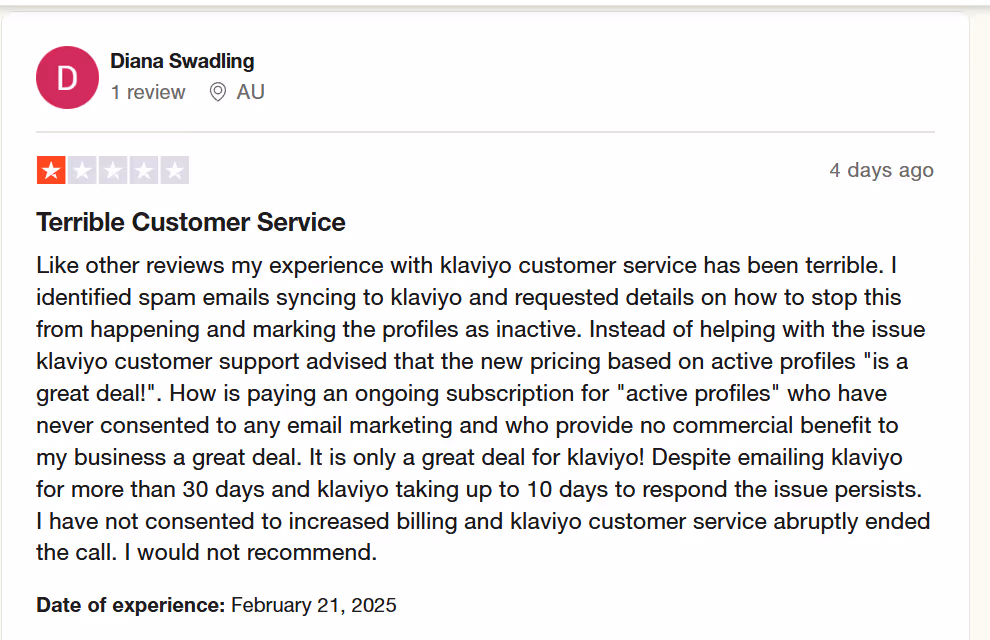Image resolution: width=990 pixels, height=640 pixels.
Task: Click the fourth gray rating star
Action: (145, 169)
